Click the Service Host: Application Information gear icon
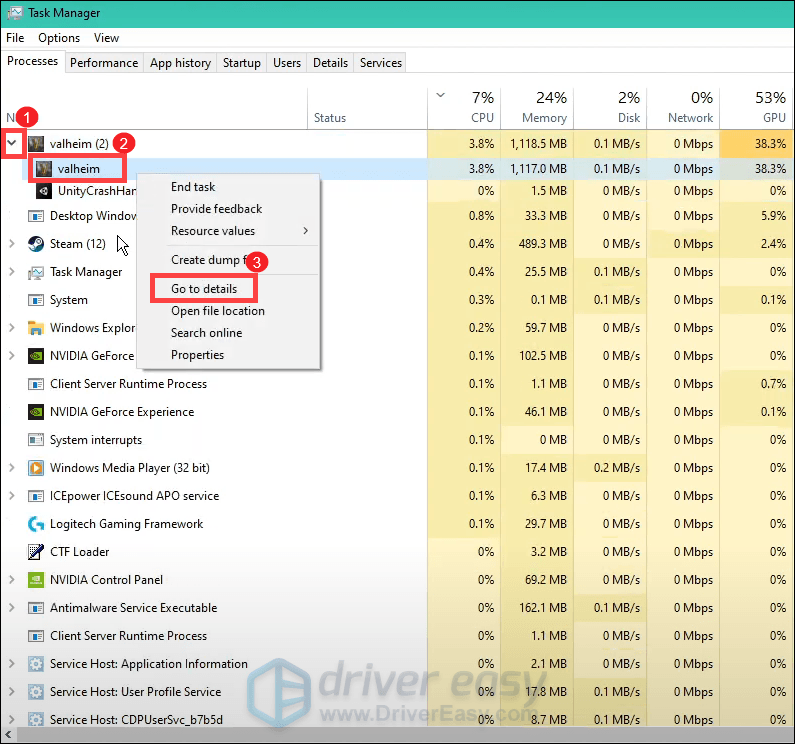795x744 pixels. point(36,664)
